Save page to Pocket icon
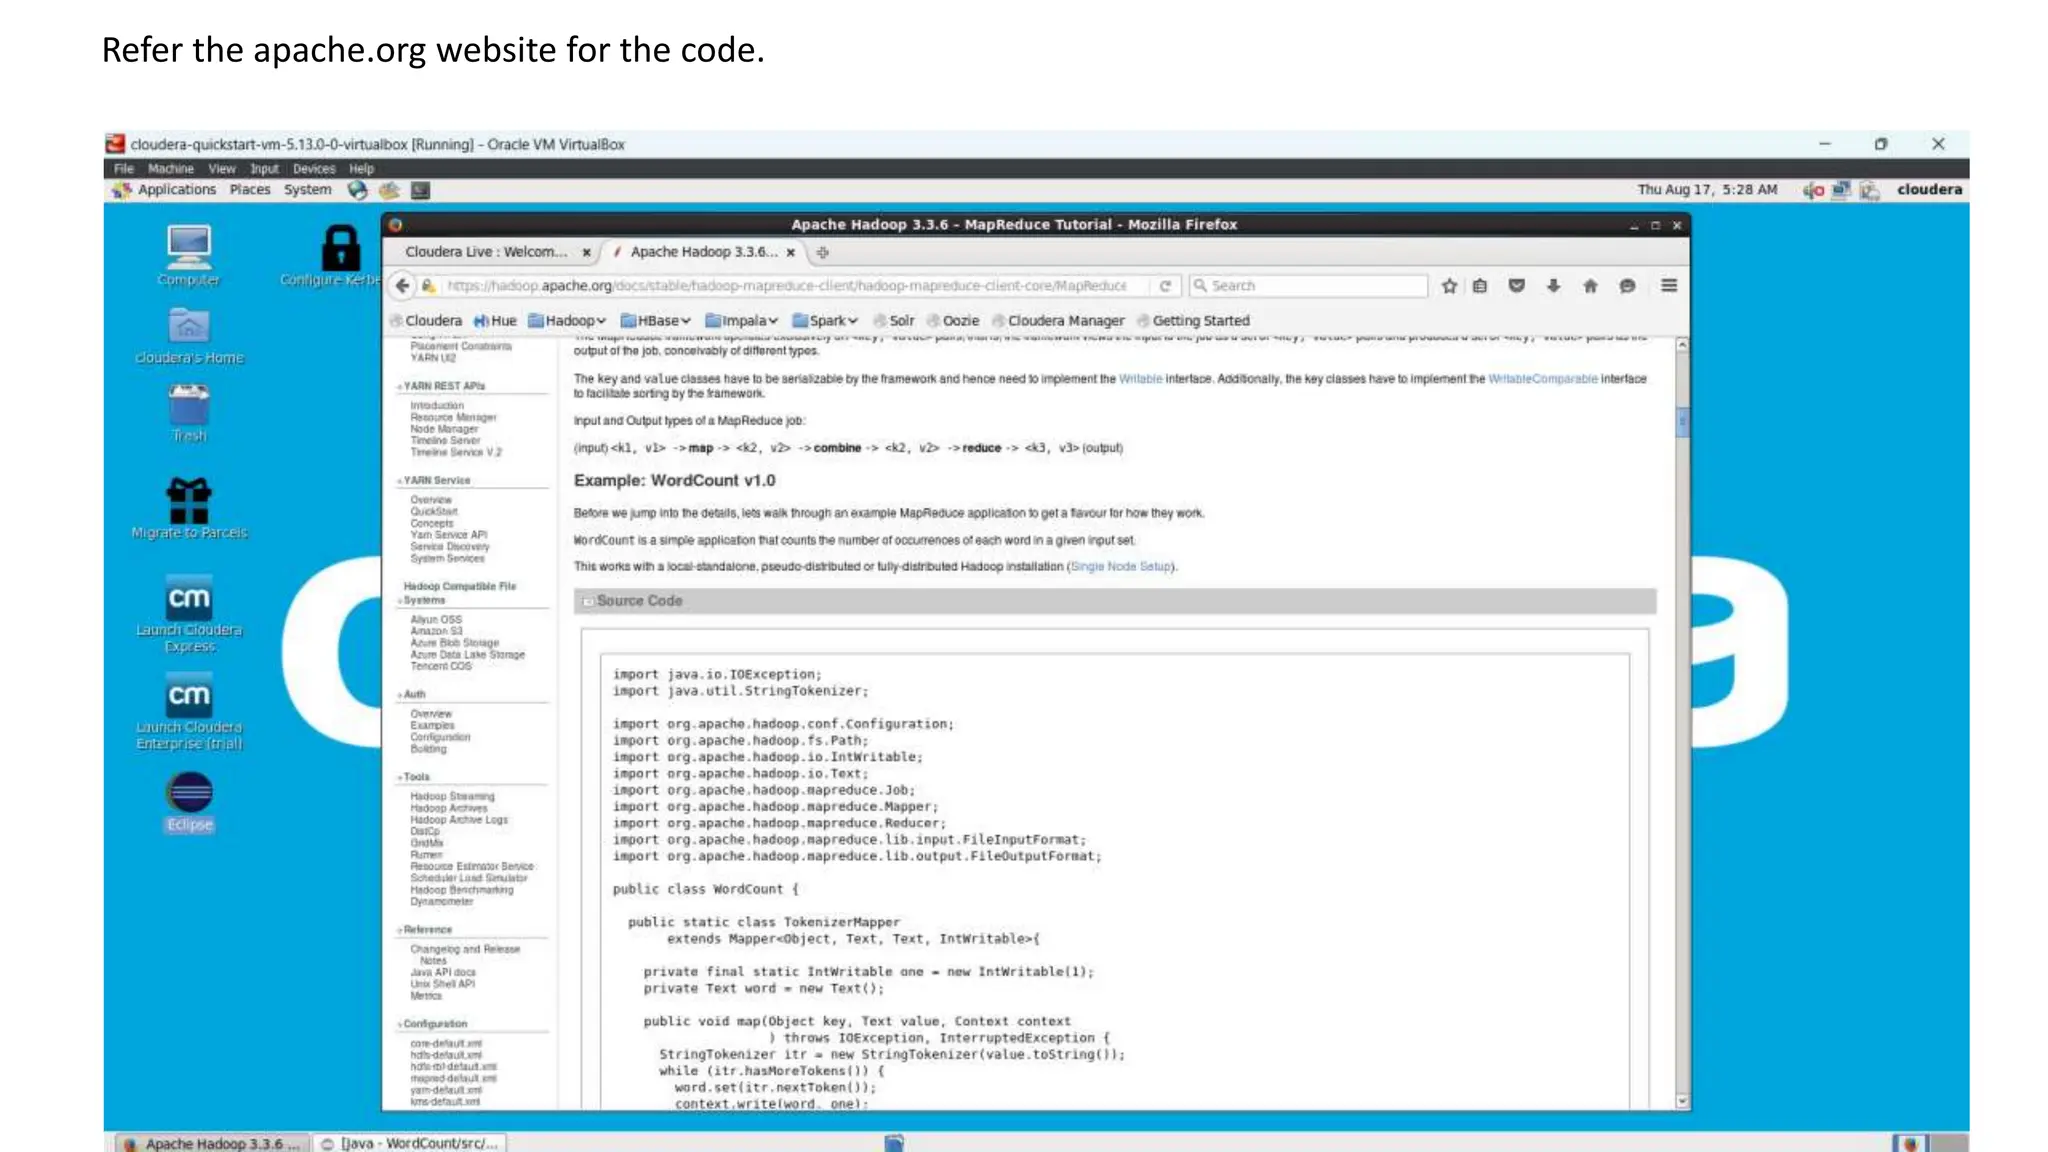Image resolution: width=2048 pixels, height=1152 pixels. point(1517,286)
